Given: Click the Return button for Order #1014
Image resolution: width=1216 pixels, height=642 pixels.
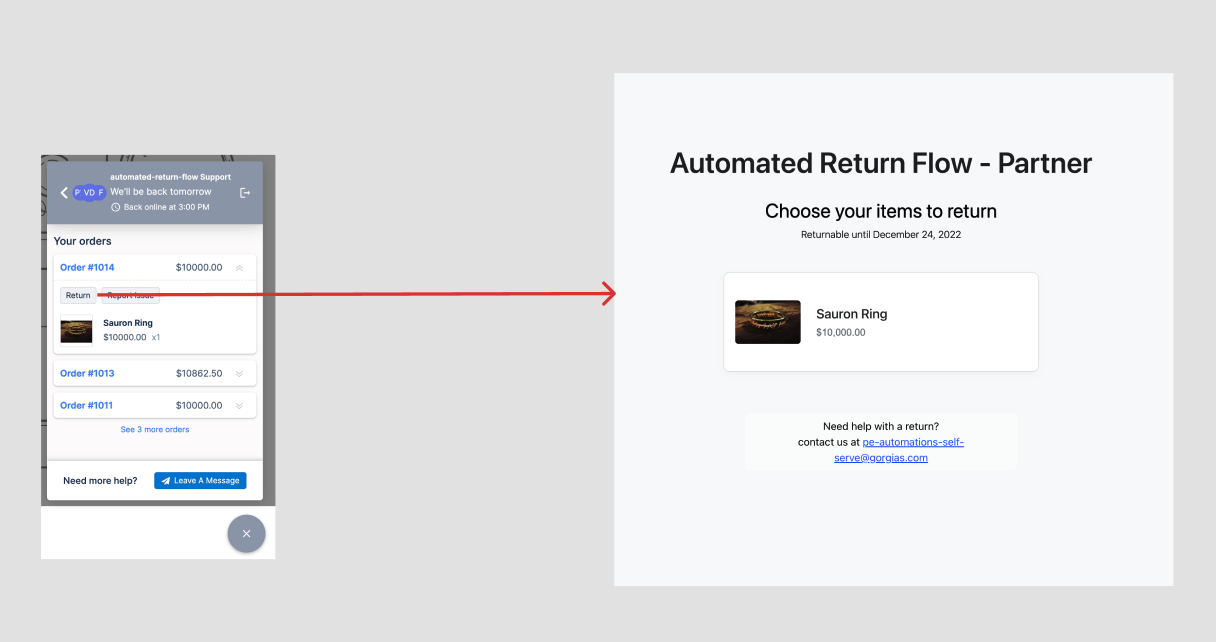Looking at the screenshot, I should coord(78,295).
